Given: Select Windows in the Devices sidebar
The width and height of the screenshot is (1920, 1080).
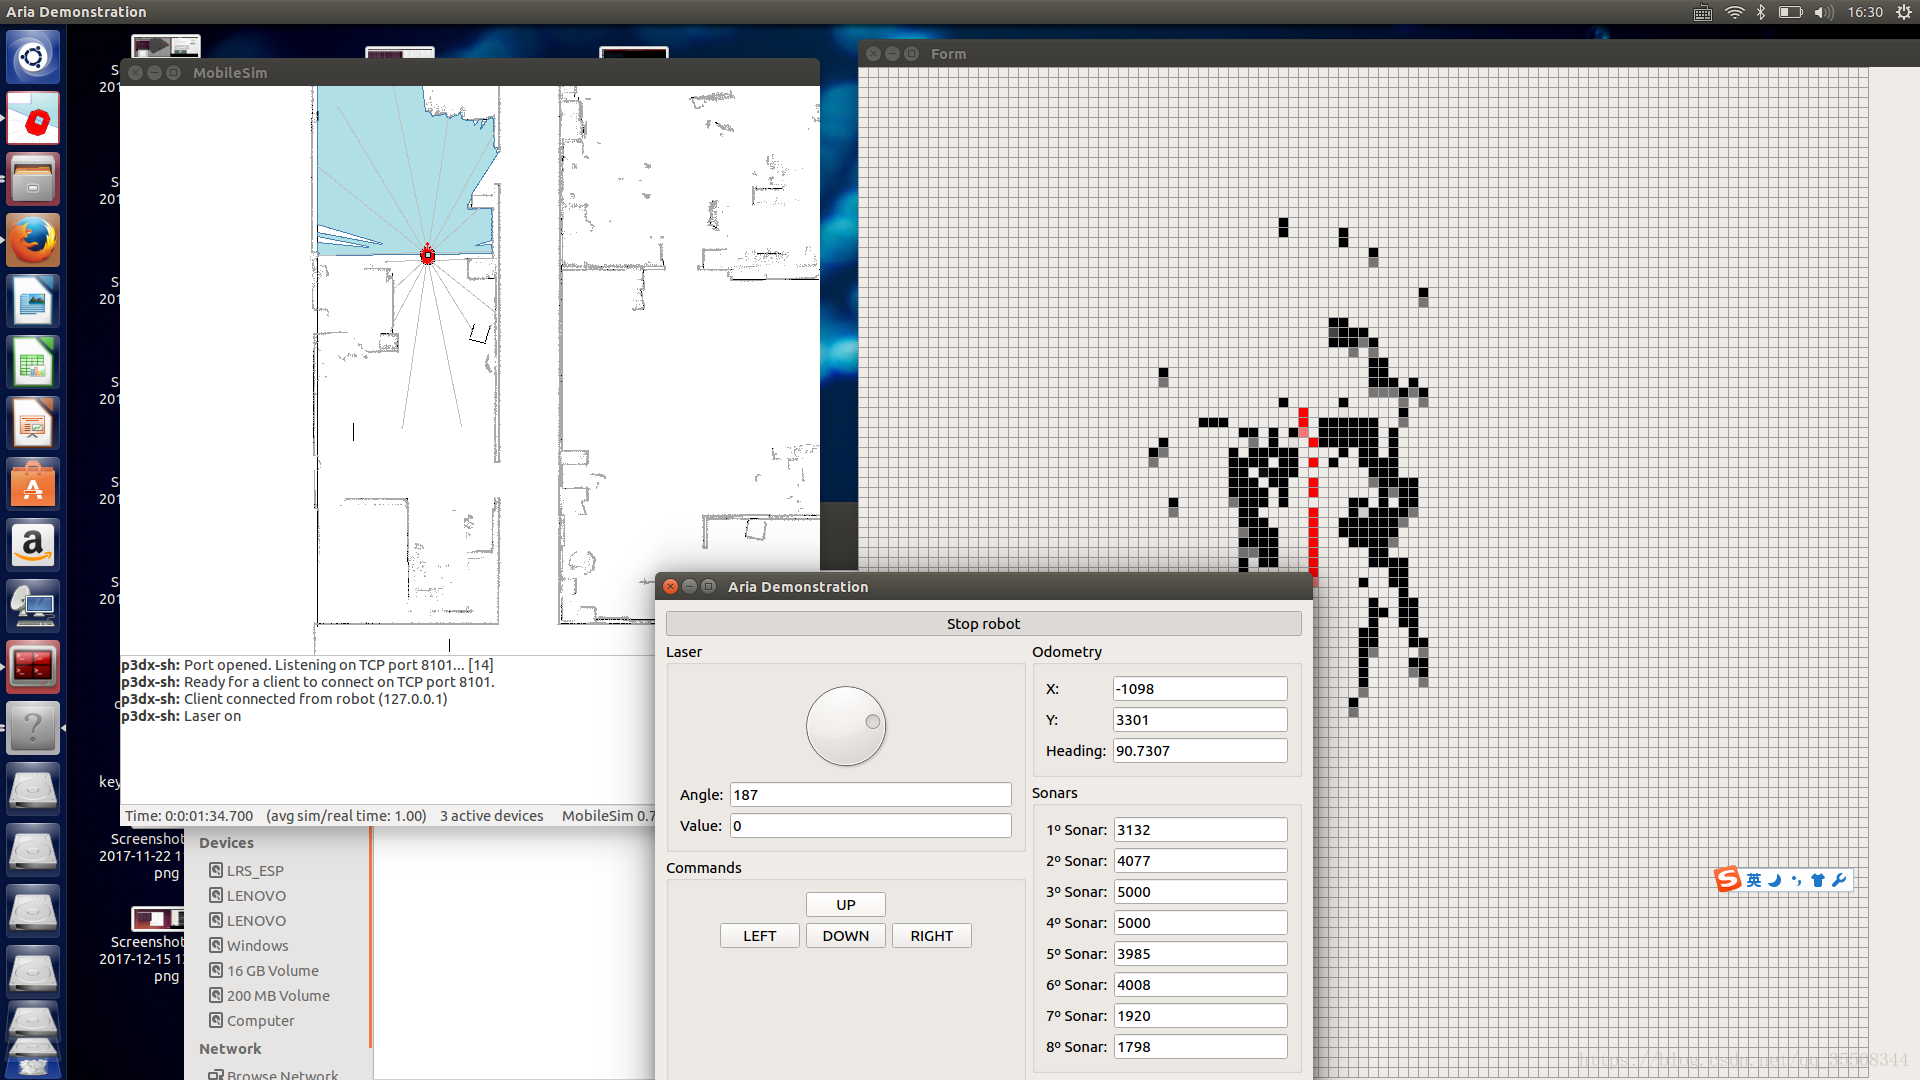Looking at the screenshot, I should [x=257, y=945].
